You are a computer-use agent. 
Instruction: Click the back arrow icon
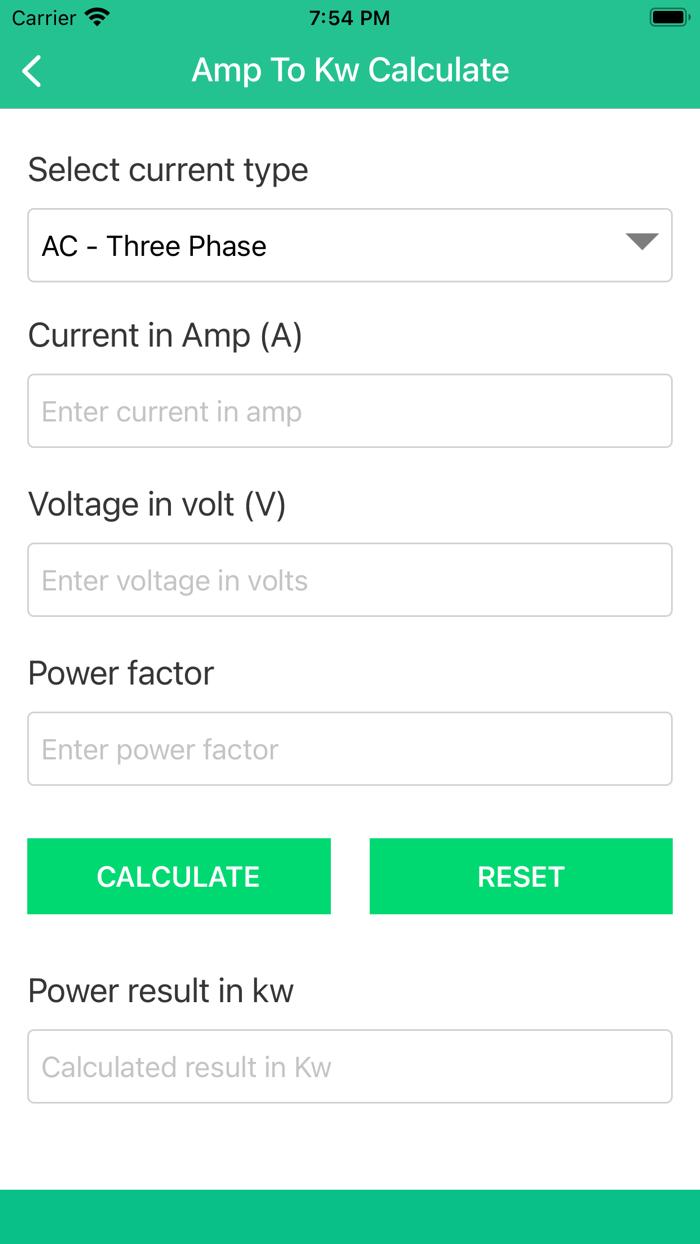[x=30, y=71]
